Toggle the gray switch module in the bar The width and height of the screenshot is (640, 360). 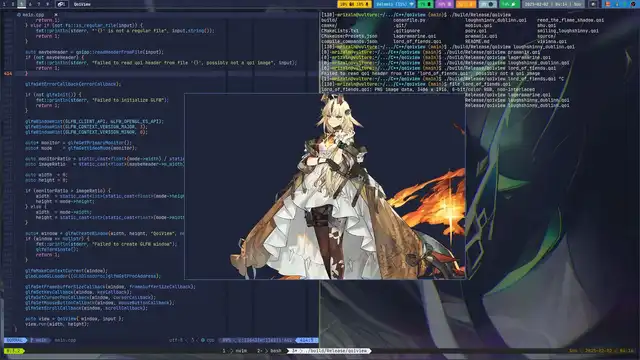pyautogui.click(x=488, y=4)
